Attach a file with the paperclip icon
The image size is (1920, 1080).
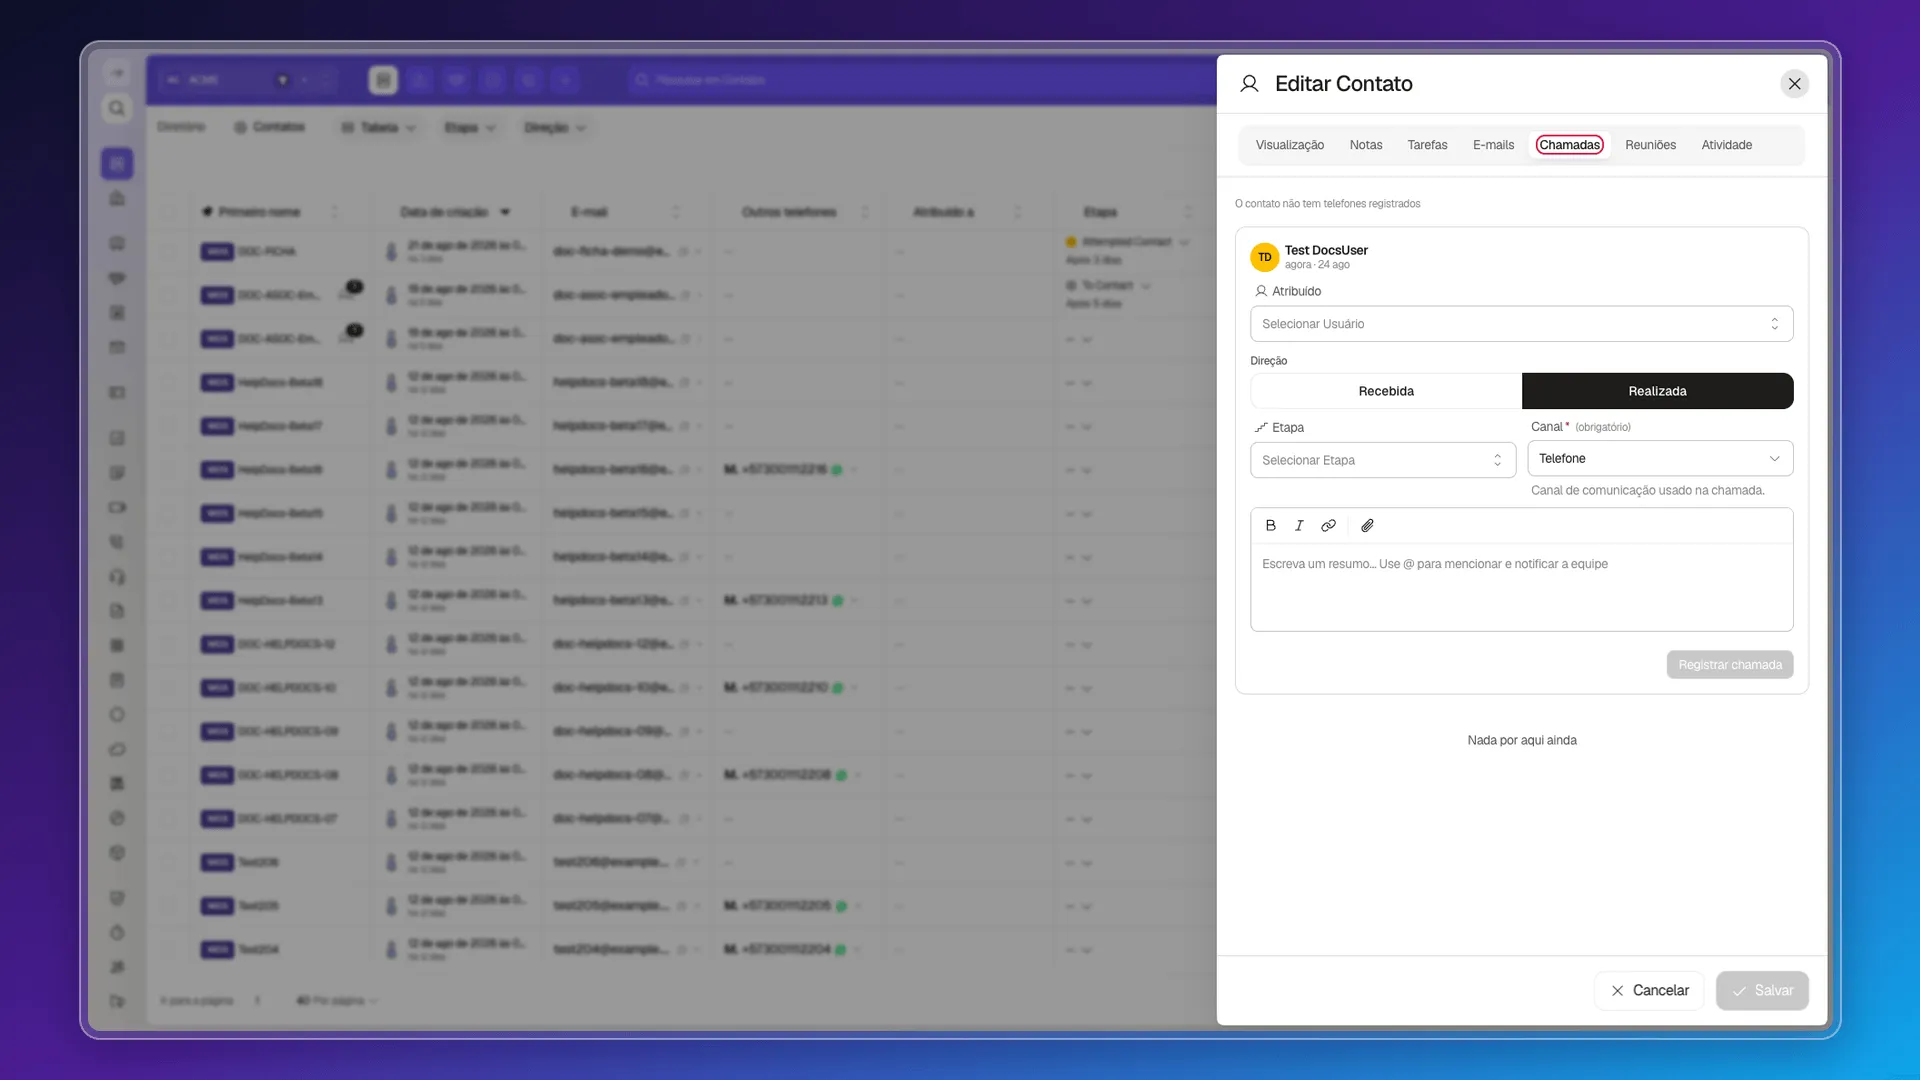tap(1367, 526)
